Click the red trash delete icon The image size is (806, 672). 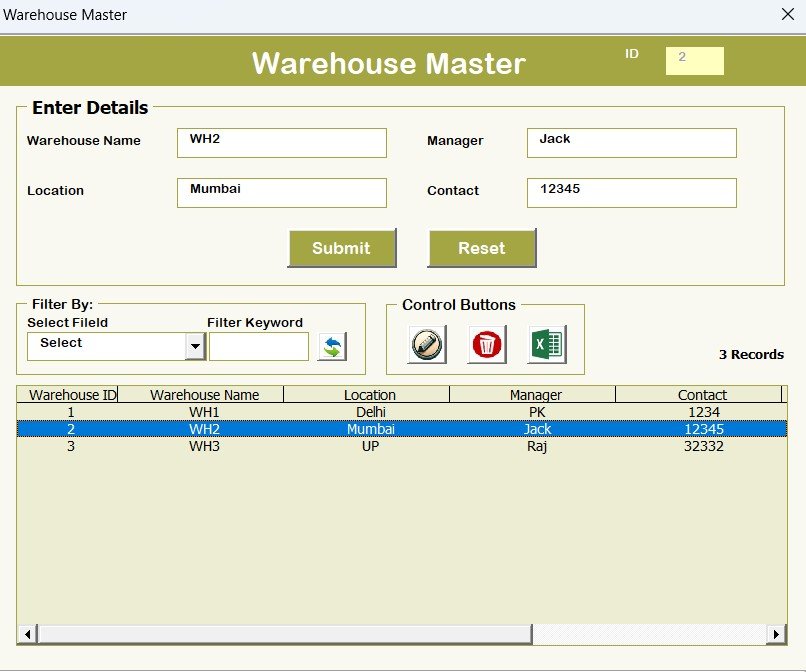pyautogui.click(x=487, y=345)
